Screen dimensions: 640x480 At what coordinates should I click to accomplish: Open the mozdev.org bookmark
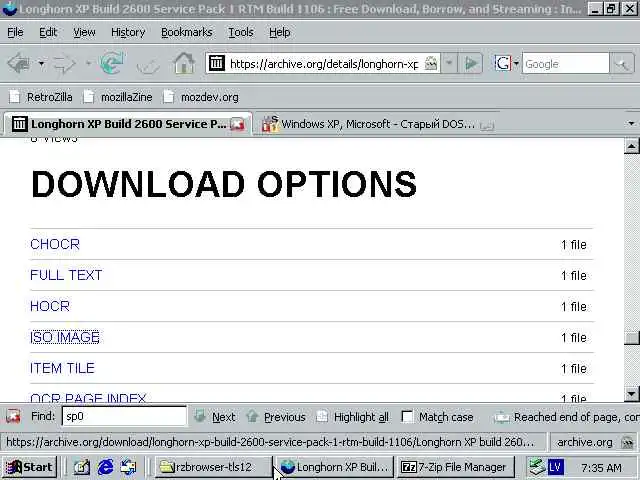click(x=200, y=97)
